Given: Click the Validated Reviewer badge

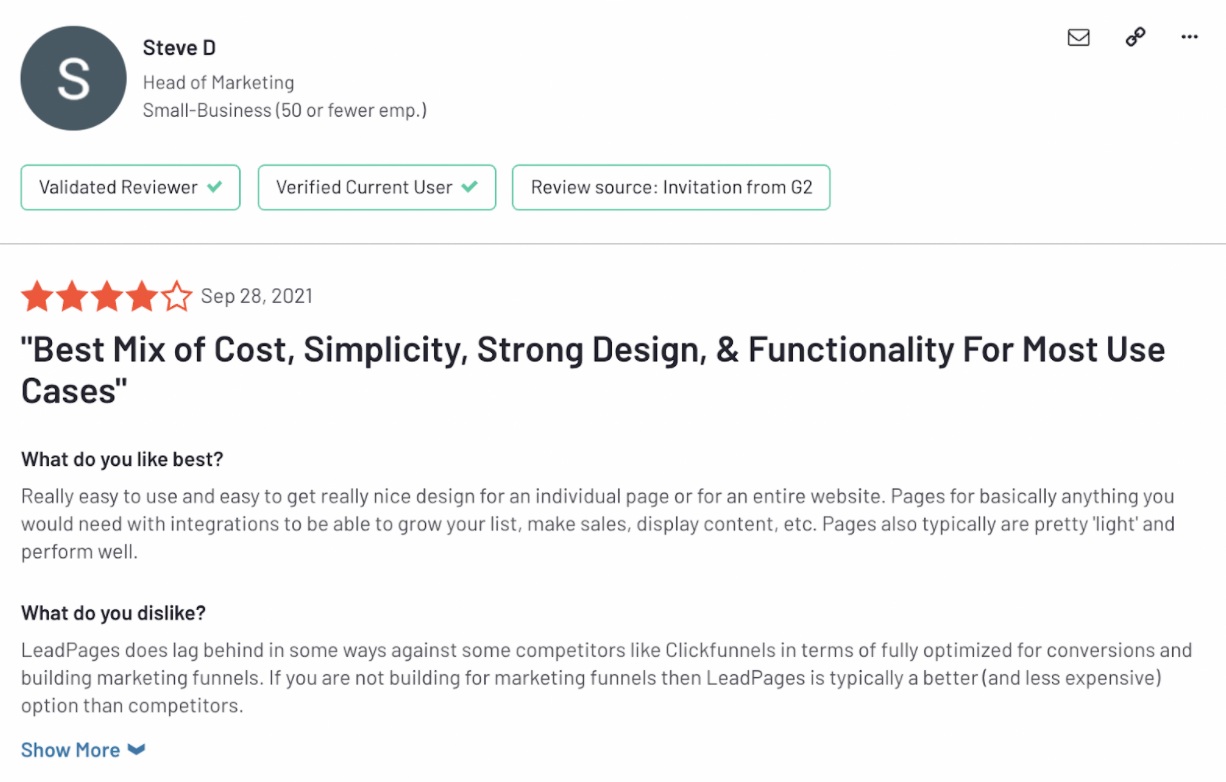Looking at the screenshot, I should tap(130, 187).
